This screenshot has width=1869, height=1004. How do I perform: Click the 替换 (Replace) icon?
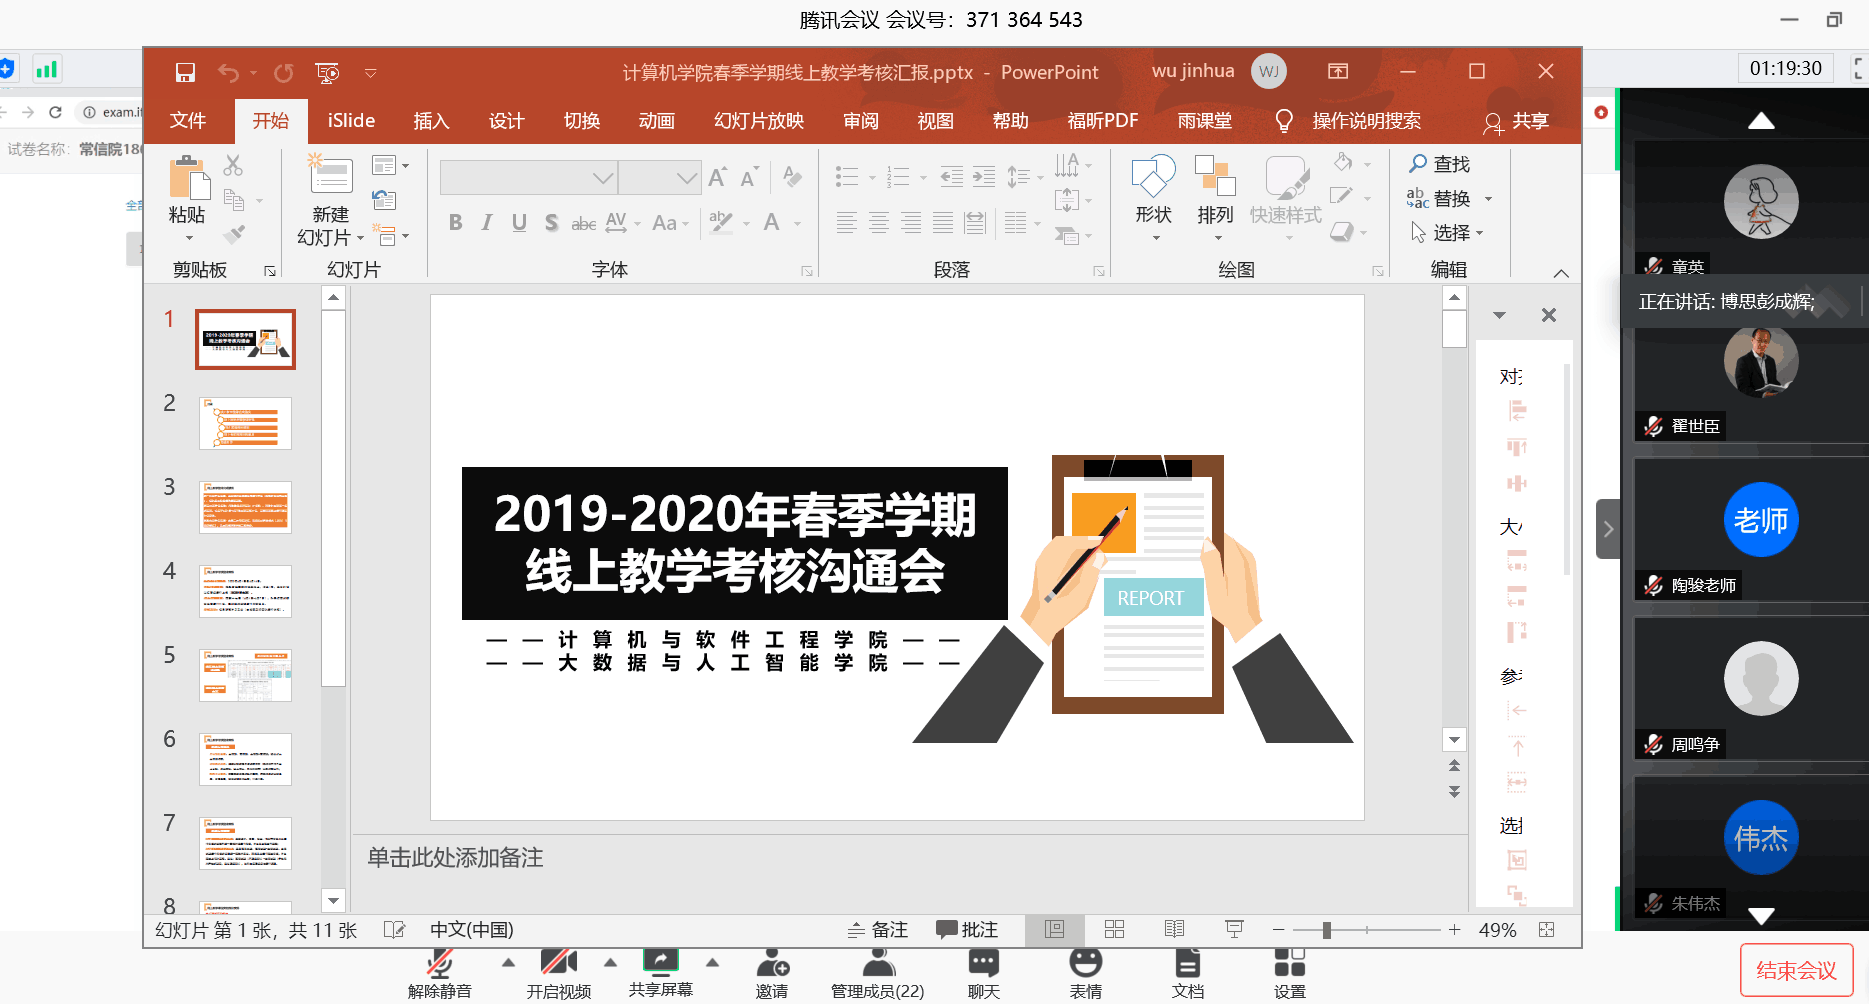[1447, 198]
